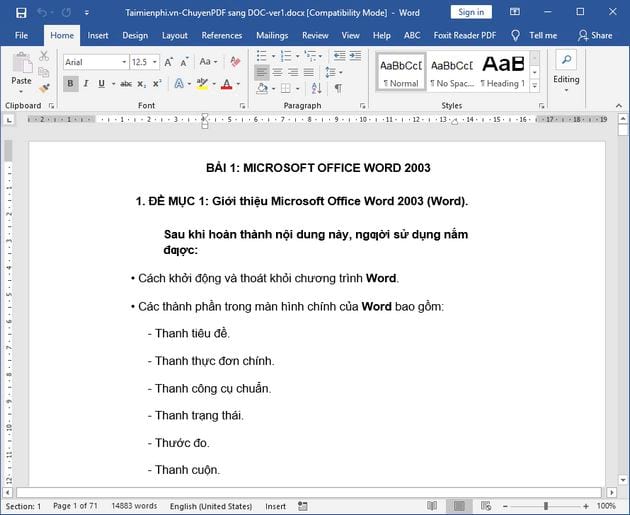Sort the text with the A-Z icon

click(x=316, y=88)
